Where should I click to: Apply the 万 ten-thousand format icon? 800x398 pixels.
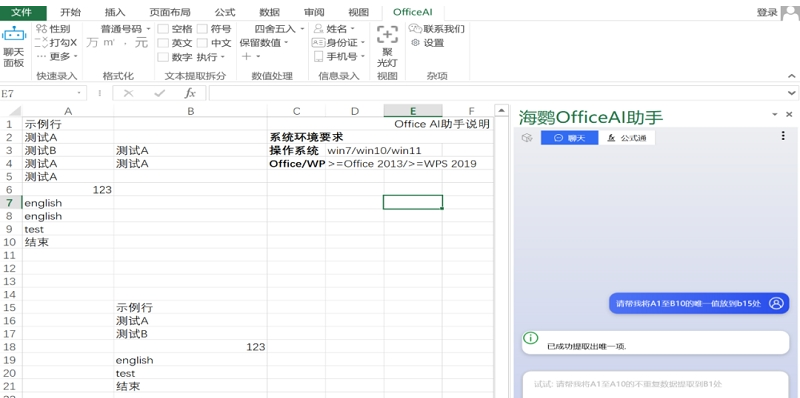coord(92,43)
